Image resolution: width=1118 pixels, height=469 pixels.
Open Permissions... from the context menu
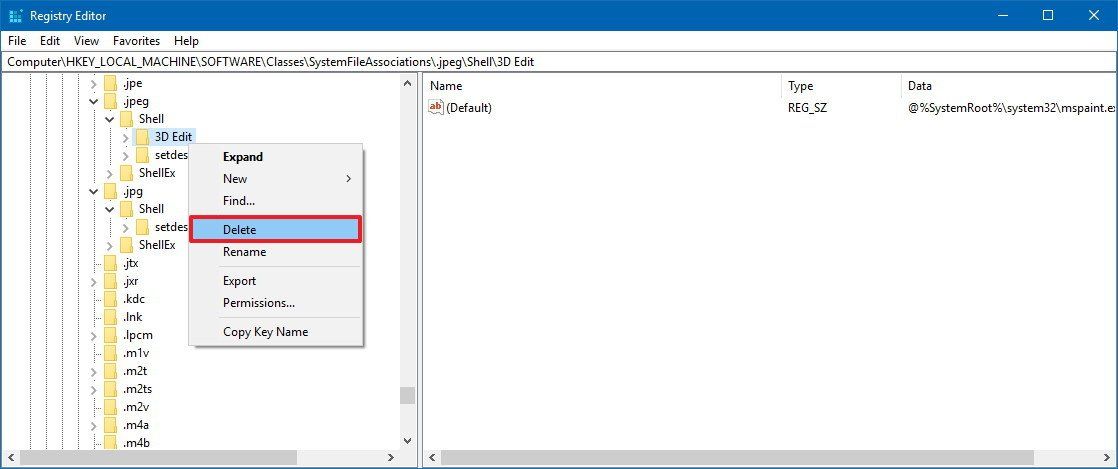point(276,303)
